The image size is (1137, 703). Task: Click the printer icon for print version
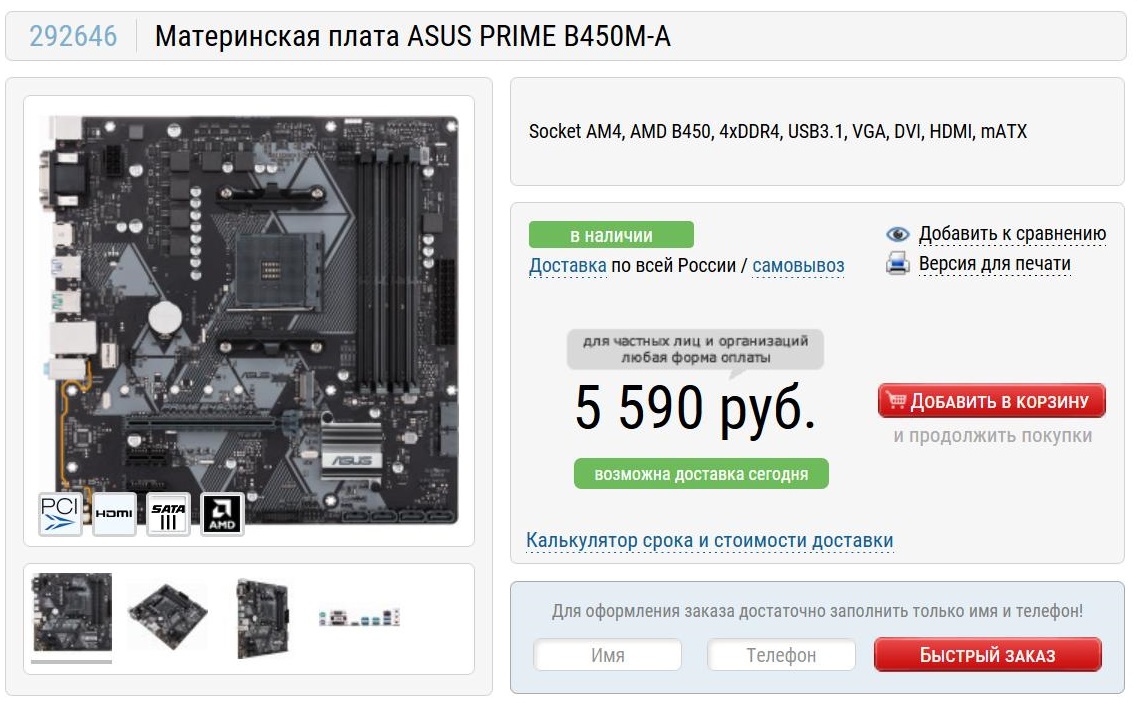coord(898,263)
